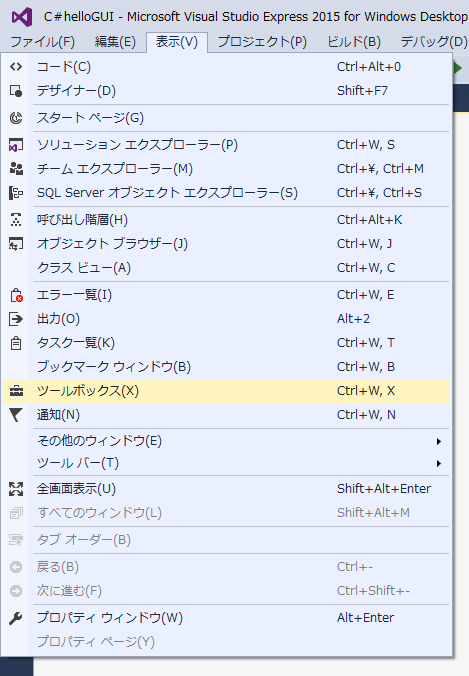469x676 pixels.
Task: Select タスク一覧(K) entry label
Action: point(76,343)
